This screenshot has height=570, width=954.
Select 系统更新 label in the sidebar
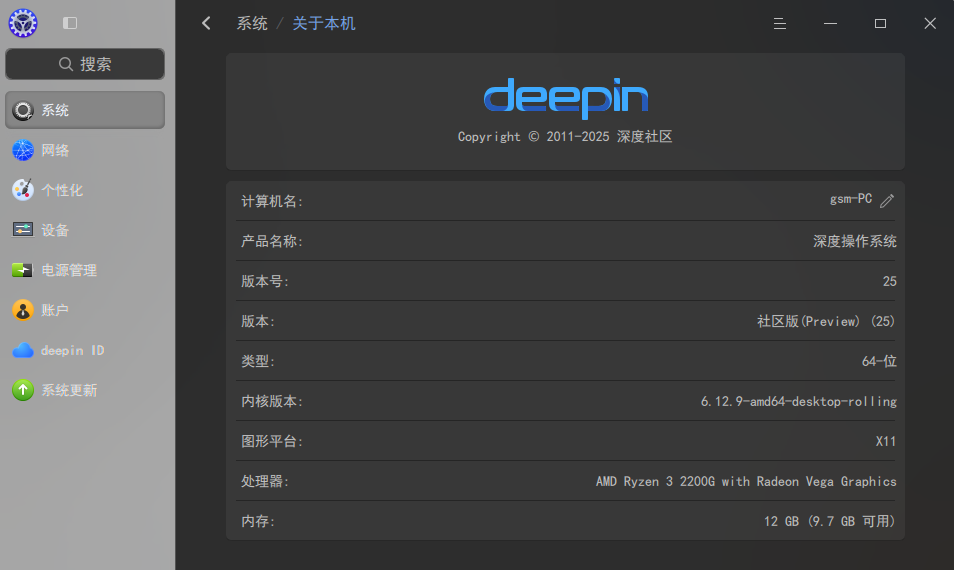coord(69,390)
